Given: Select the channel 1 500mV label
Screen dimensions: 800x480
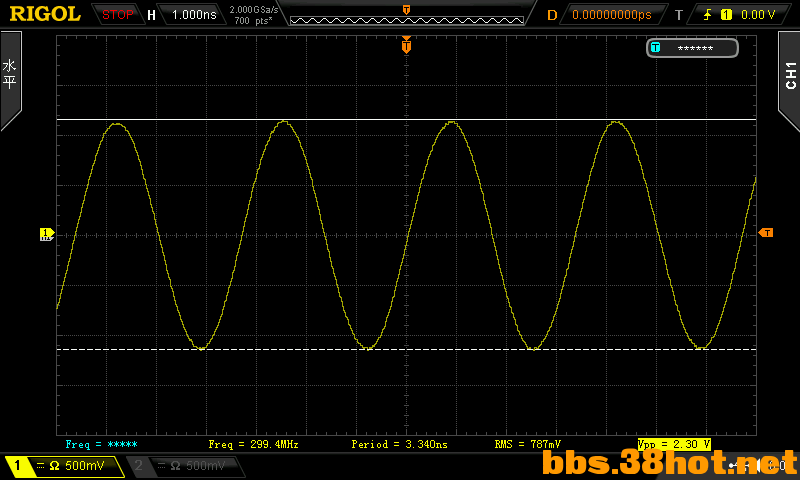Looking at the screenshot, I should [84, 465].
